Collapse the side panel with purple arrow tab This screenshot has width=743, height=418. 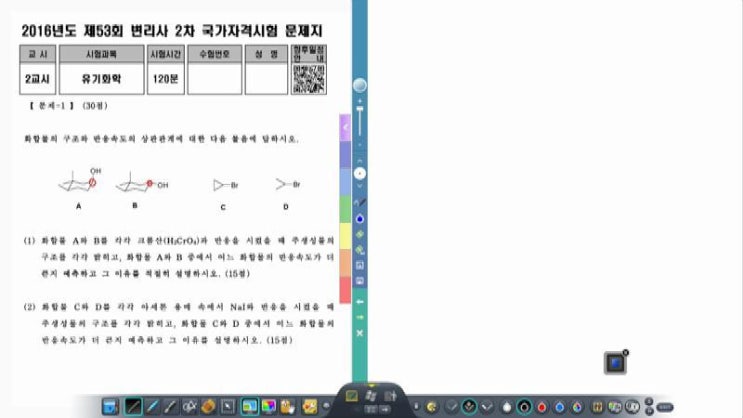coord(345,127)
